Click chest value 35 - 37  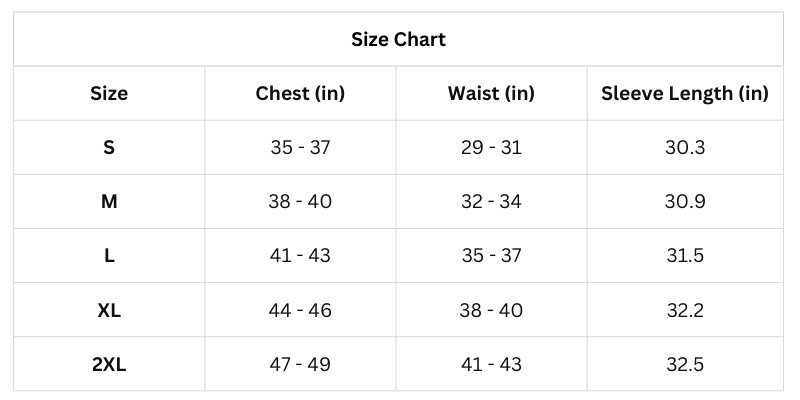(x=300, y=148)
